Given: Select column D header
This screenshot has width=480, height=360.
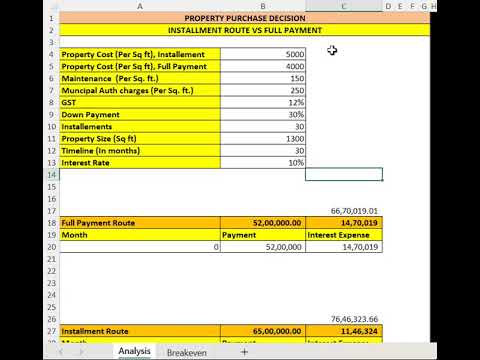Looking at the screenshot, I should (388, 6).
